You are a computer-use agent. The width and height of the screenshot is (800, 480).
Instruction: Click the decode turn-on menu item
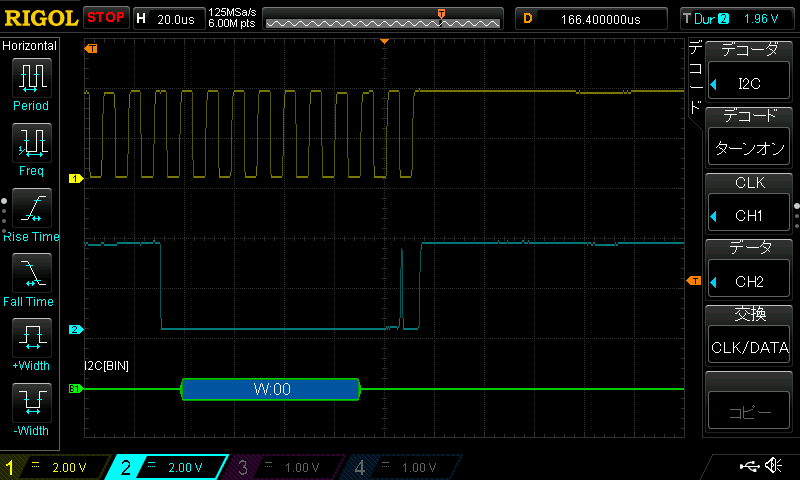[x=749, y=148]
